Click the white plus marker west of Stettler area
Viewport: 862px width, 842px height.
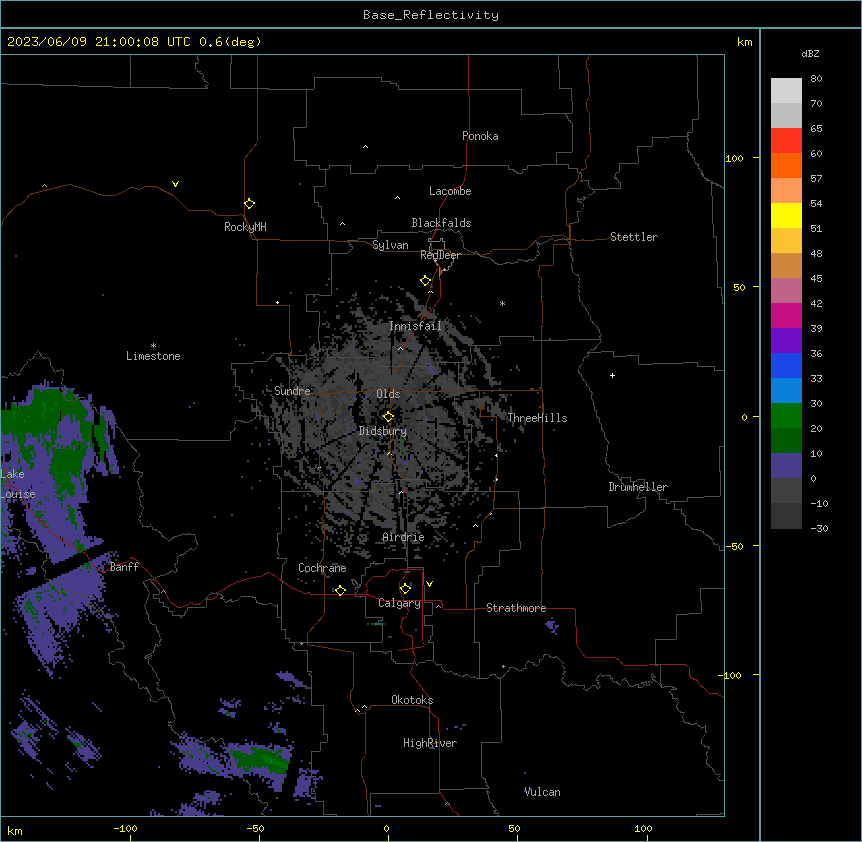[x=612, y=375]
